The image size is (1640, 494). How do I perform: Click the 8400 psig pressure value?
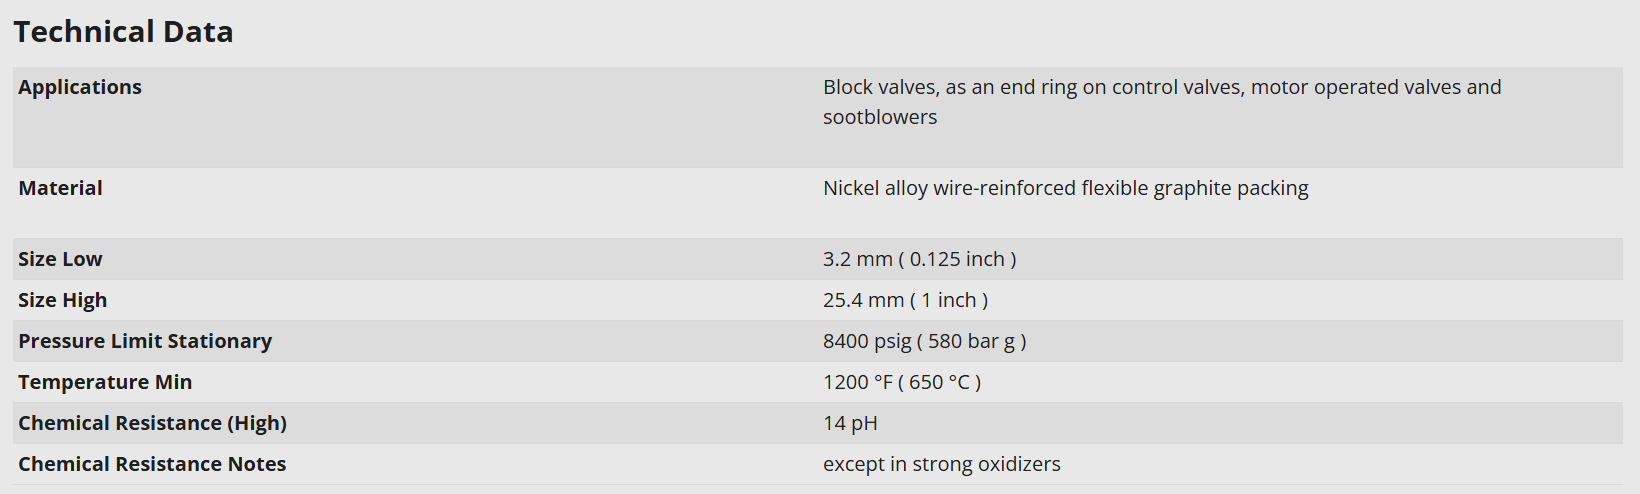tap(867, 341)
